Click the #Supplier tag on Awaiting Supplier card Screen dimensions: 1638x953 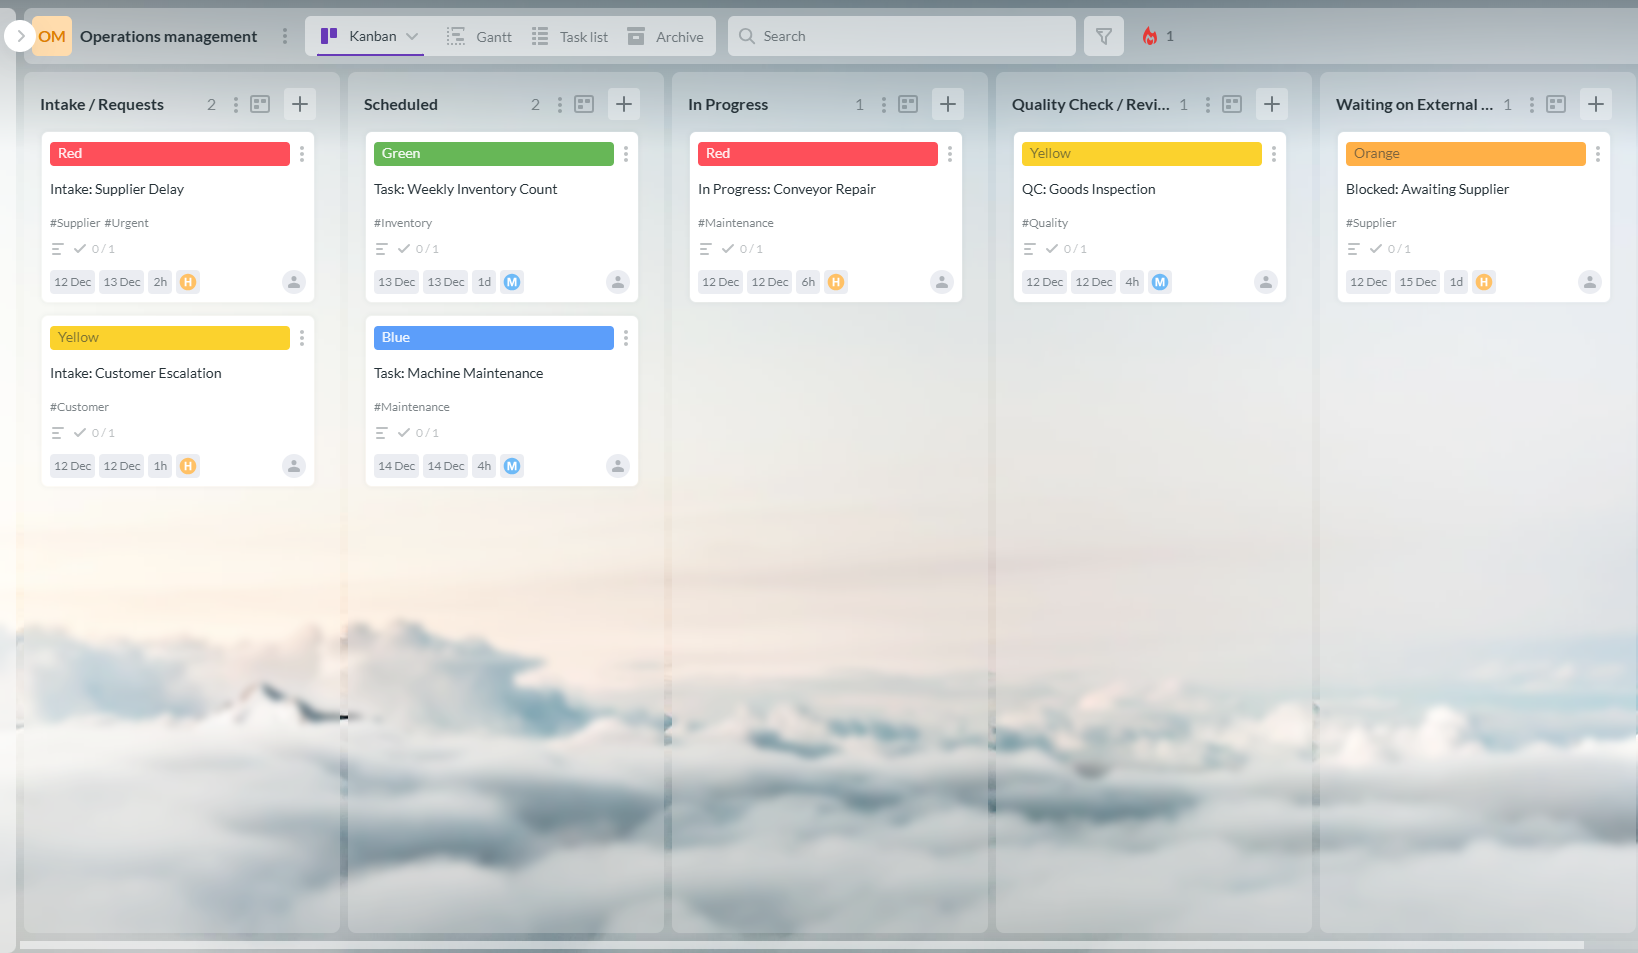pos(1370,222)
